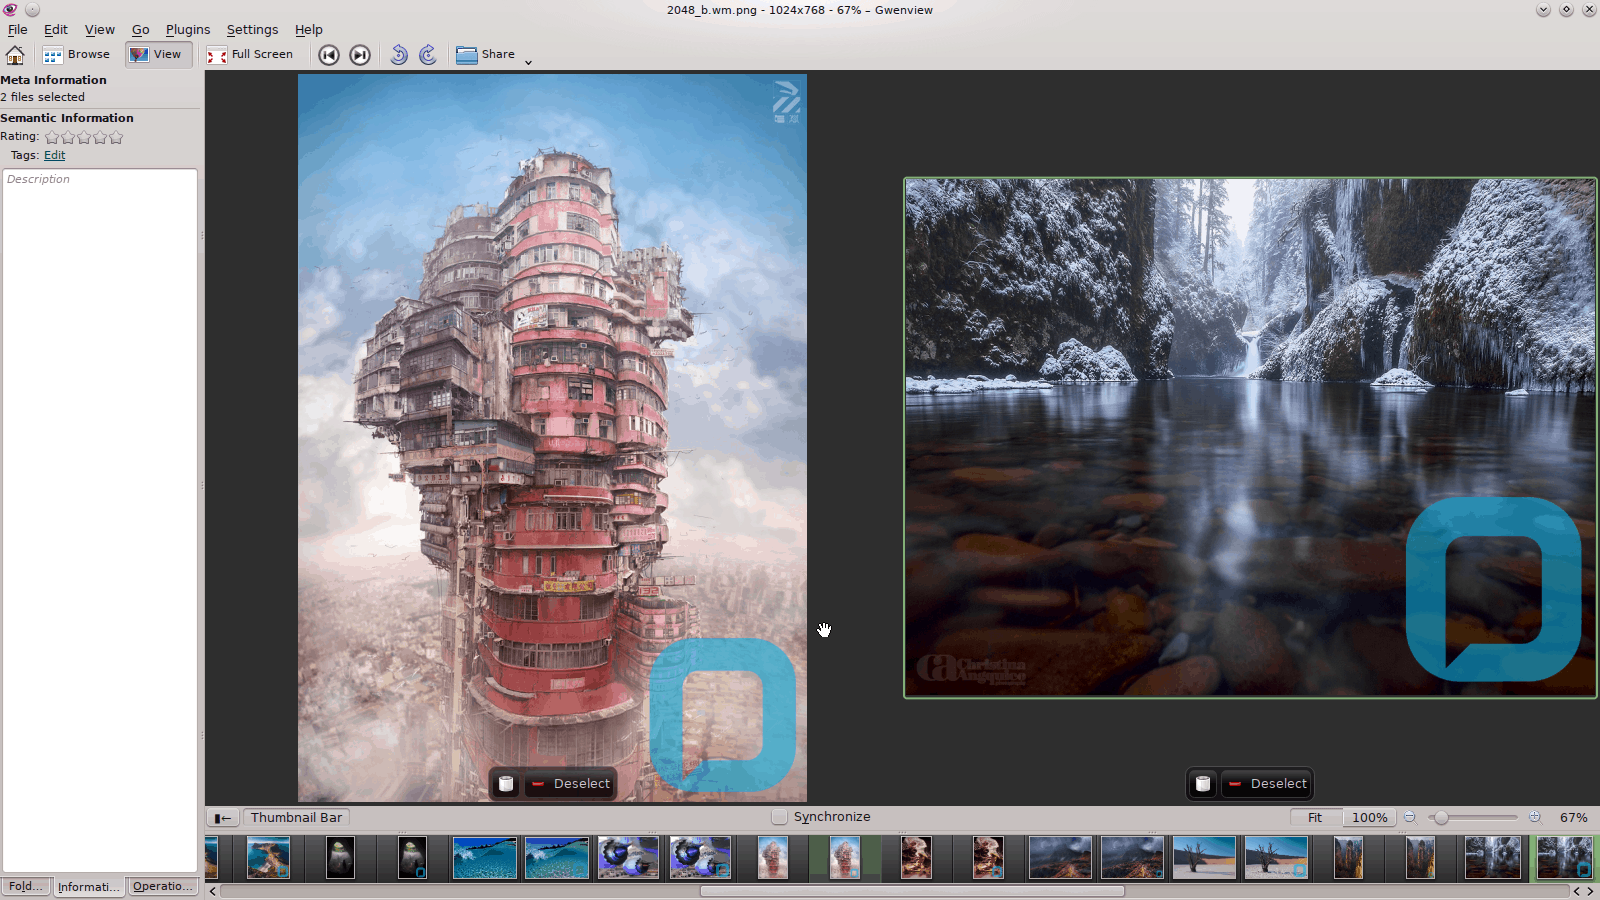Viewport: 1600px width, 900px height.
Task: Click the Meta Information heading
Action: (54, 80)
